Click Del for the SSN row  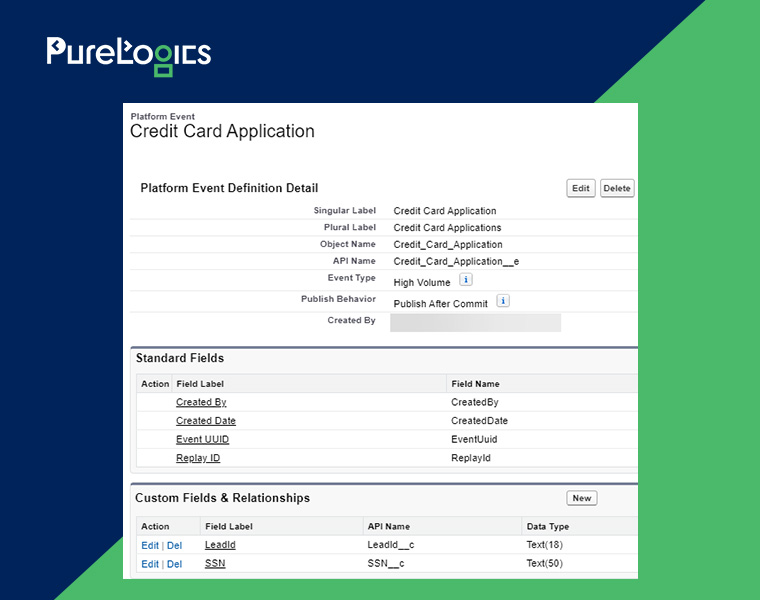click(174, 564)
